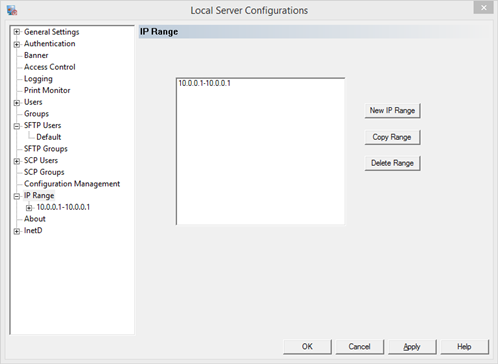Expand the InetD node
Viewport: 498px width, 364px height.
[x=17, y=231]
